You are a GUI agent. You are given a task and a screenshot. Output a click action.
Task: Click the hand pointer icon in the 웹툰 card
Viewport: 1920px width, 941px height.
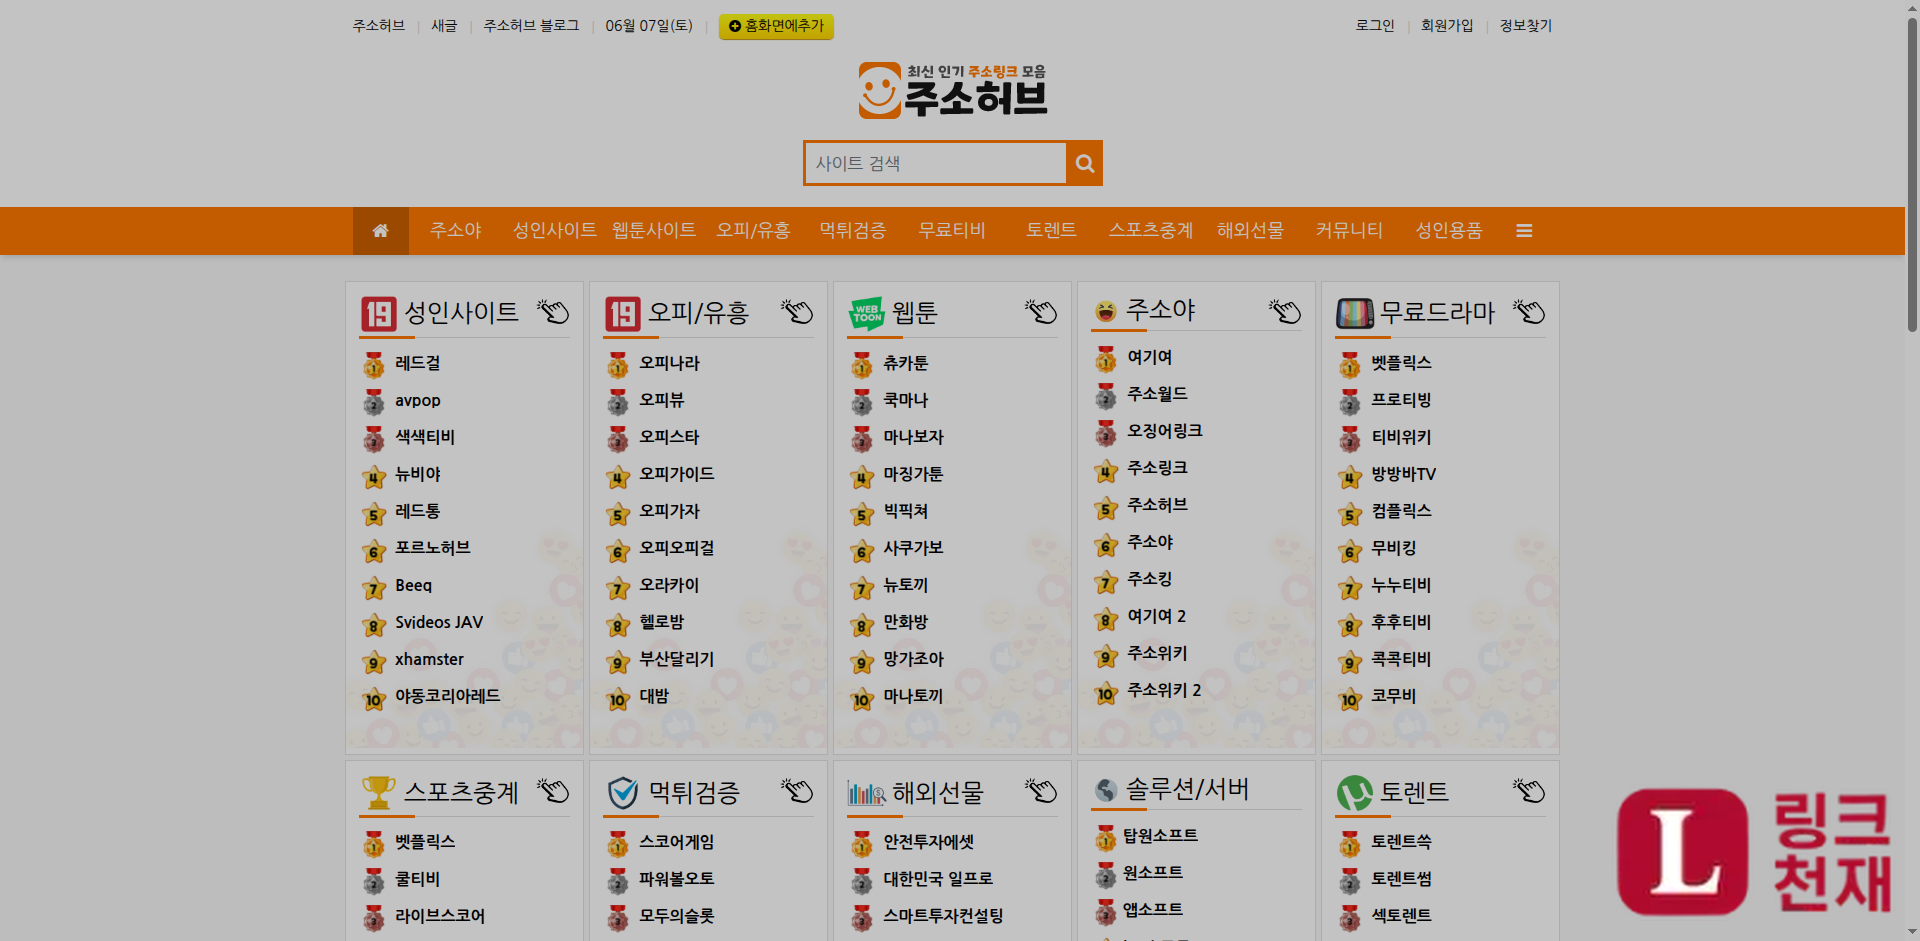(x=1041, y=312)
